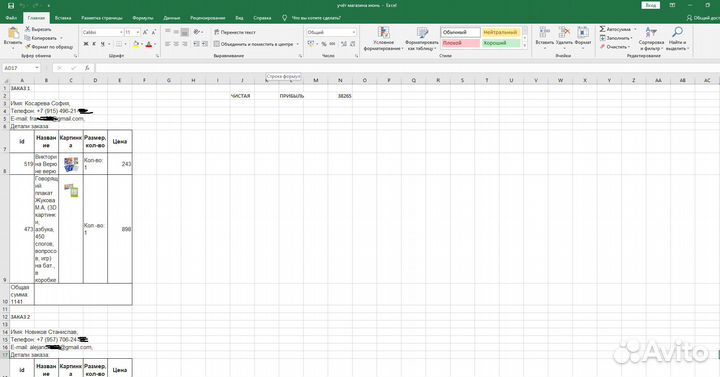This screenshot has height=377, width=720.
Task: Click the fx insert function icon
Action: pos(87,68)
